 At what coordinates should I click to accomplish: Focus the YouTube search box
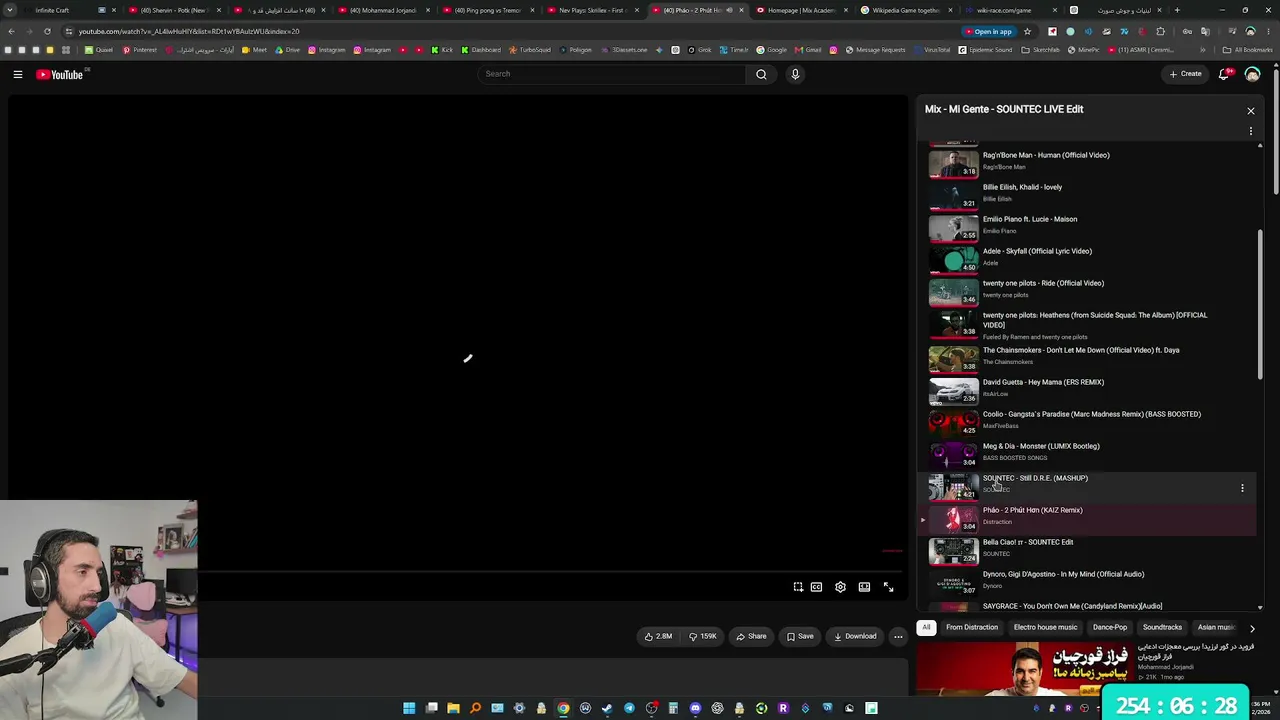612,74
